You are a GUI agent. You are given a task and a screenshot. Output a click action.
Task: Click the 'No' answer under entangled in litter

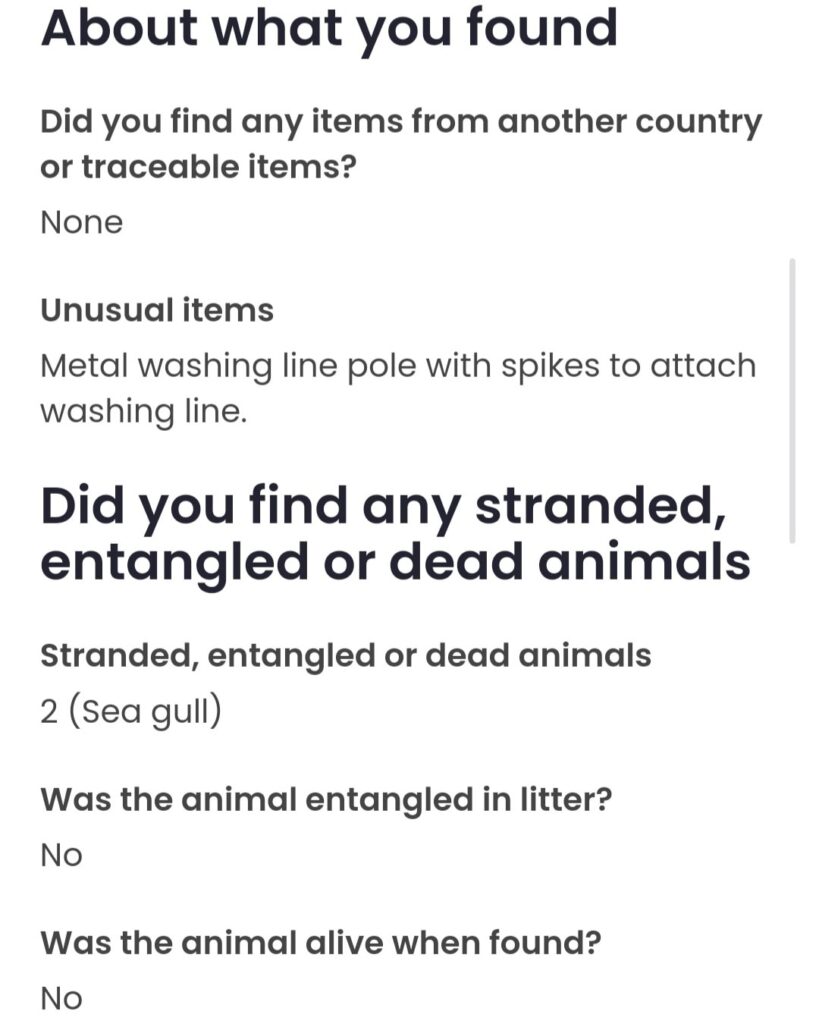pyautogui.click(x=61, y=856)
